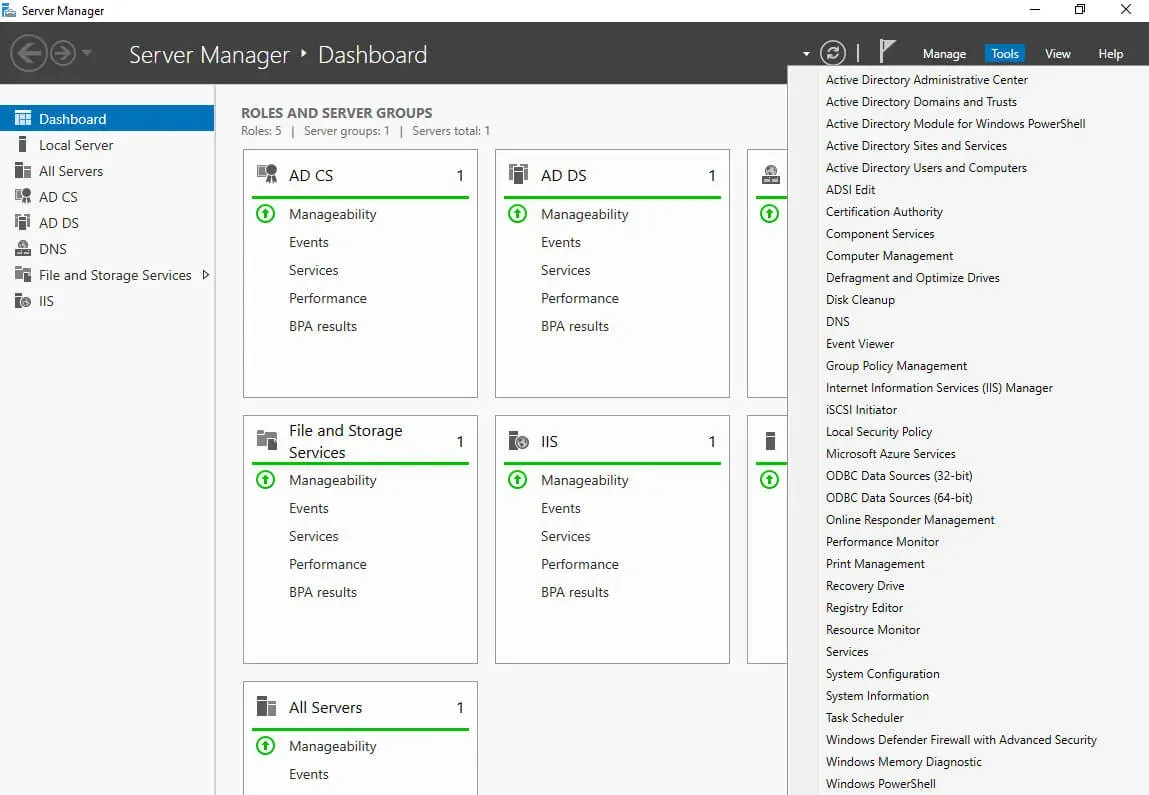Click the IIS tile title

549,441
